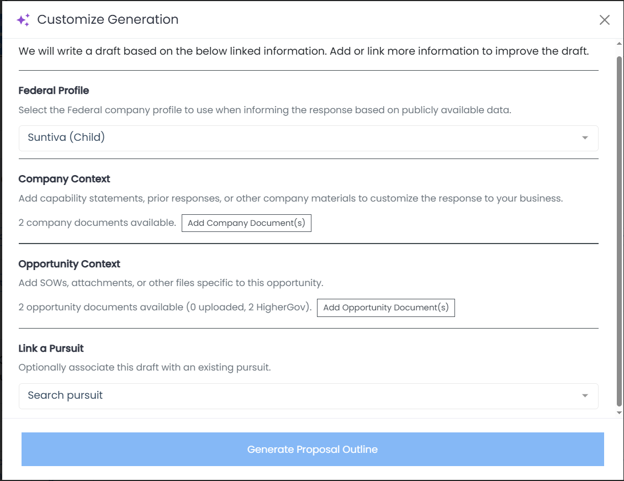The width and height of the screenshot is (624, 481).
Task: Expand the Federal Profile dropdown arrow
Action: pos(585,138)
